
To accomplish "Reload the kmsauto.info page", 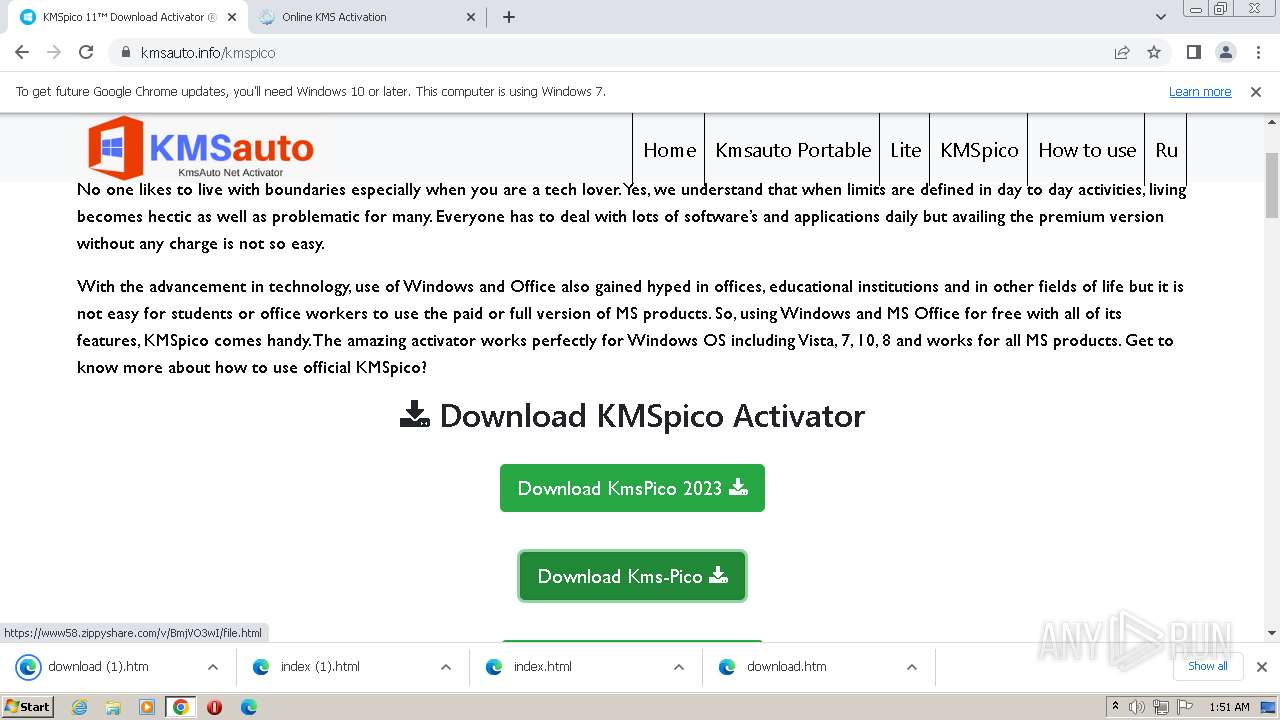I will pos(86,52).
